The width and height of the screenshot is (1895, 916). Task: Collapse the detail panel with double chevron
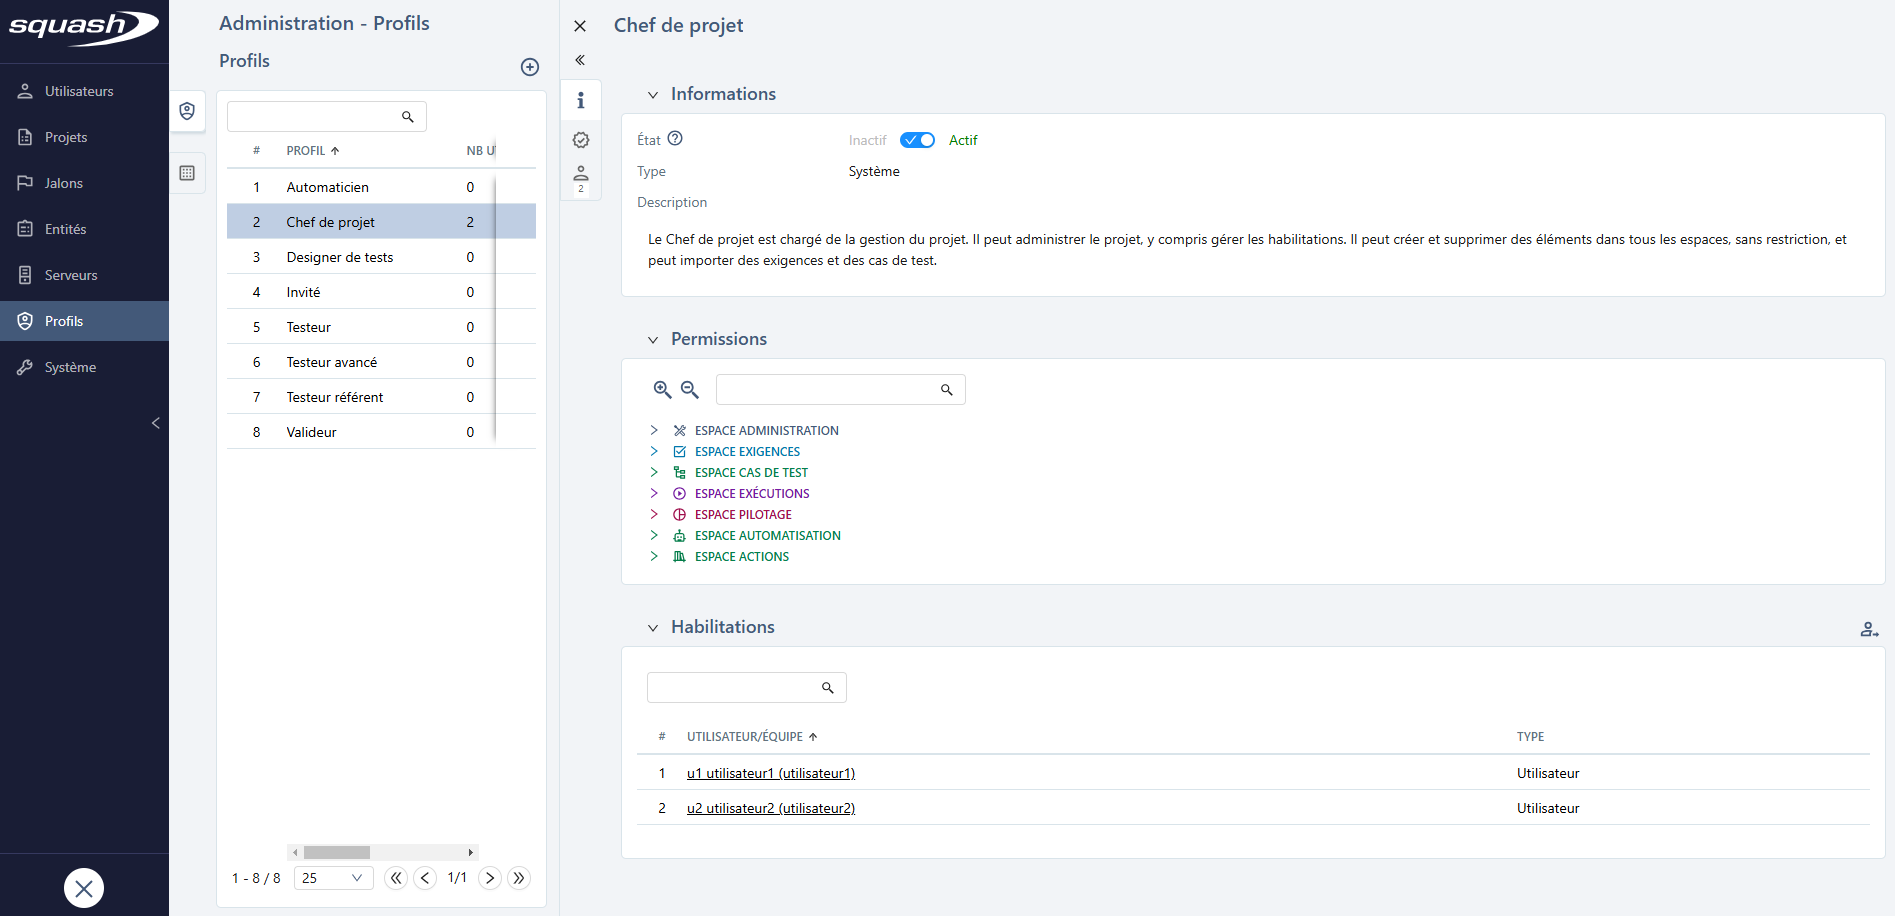(x=580, y=60)
